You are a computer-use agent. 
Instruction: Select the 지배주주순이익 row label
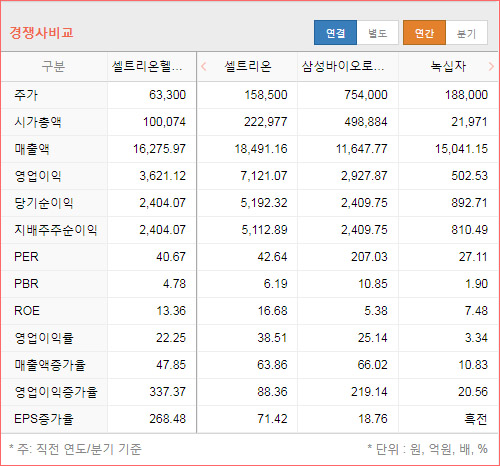click(x=56, y=230)
